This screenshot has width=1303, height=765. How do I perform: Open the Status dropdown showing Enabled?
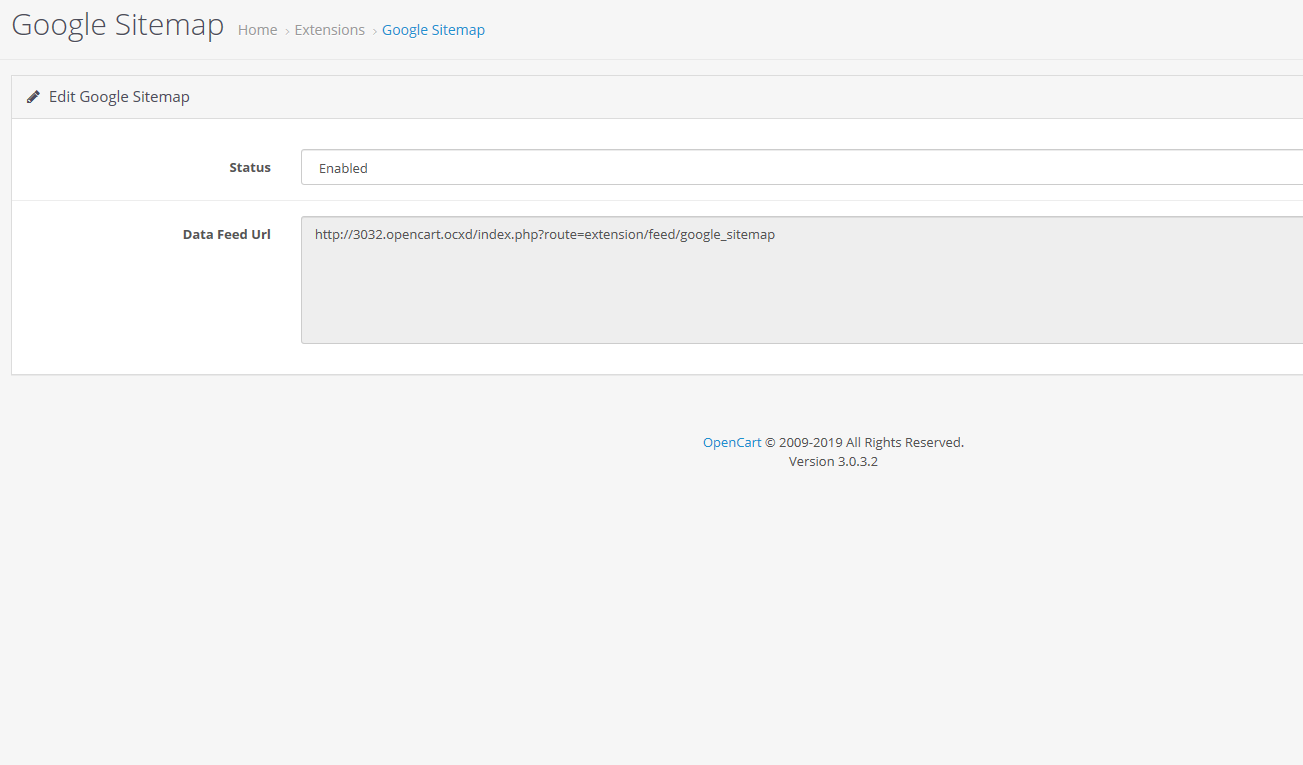pos(802,168)
